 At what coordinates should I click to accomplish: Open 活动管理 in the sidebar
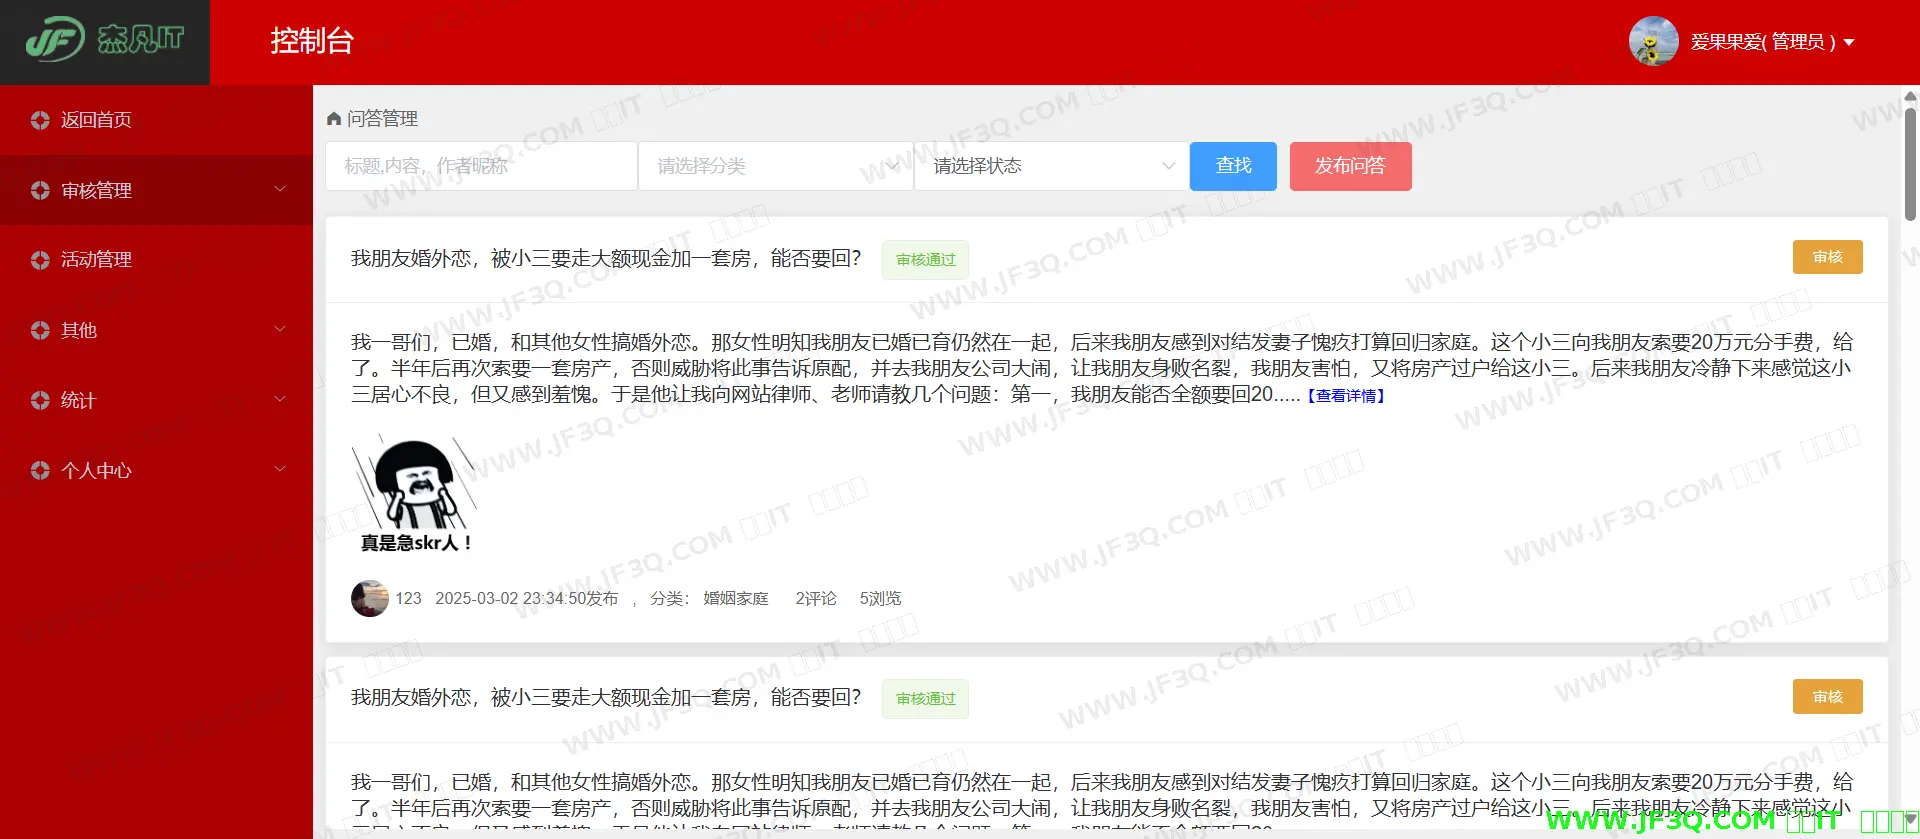click(x=96, y=260)
